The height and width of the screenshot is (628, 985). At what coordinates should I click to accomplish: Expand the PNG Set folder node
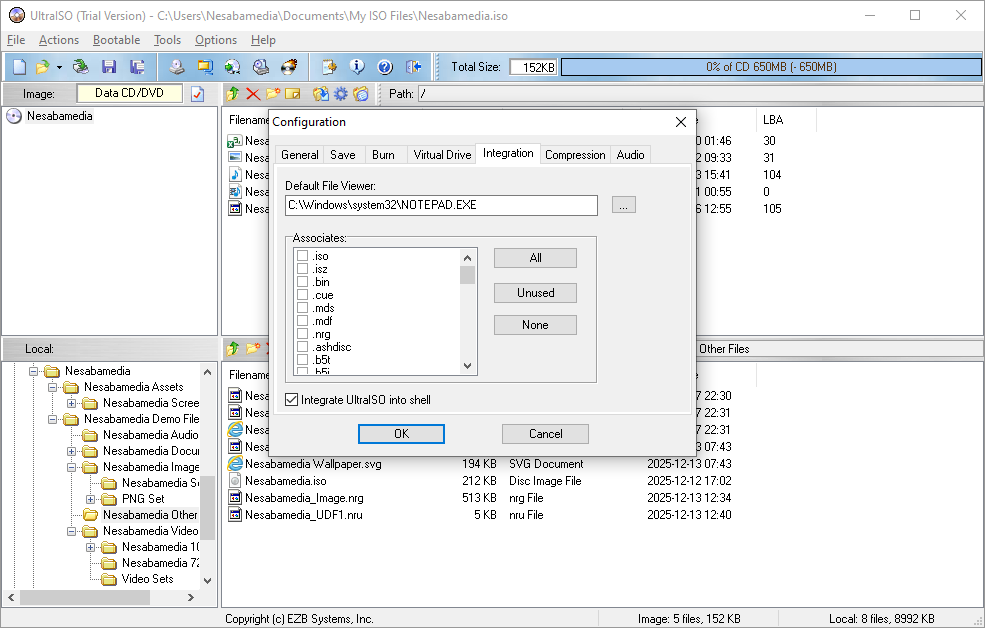coord(90,499)
